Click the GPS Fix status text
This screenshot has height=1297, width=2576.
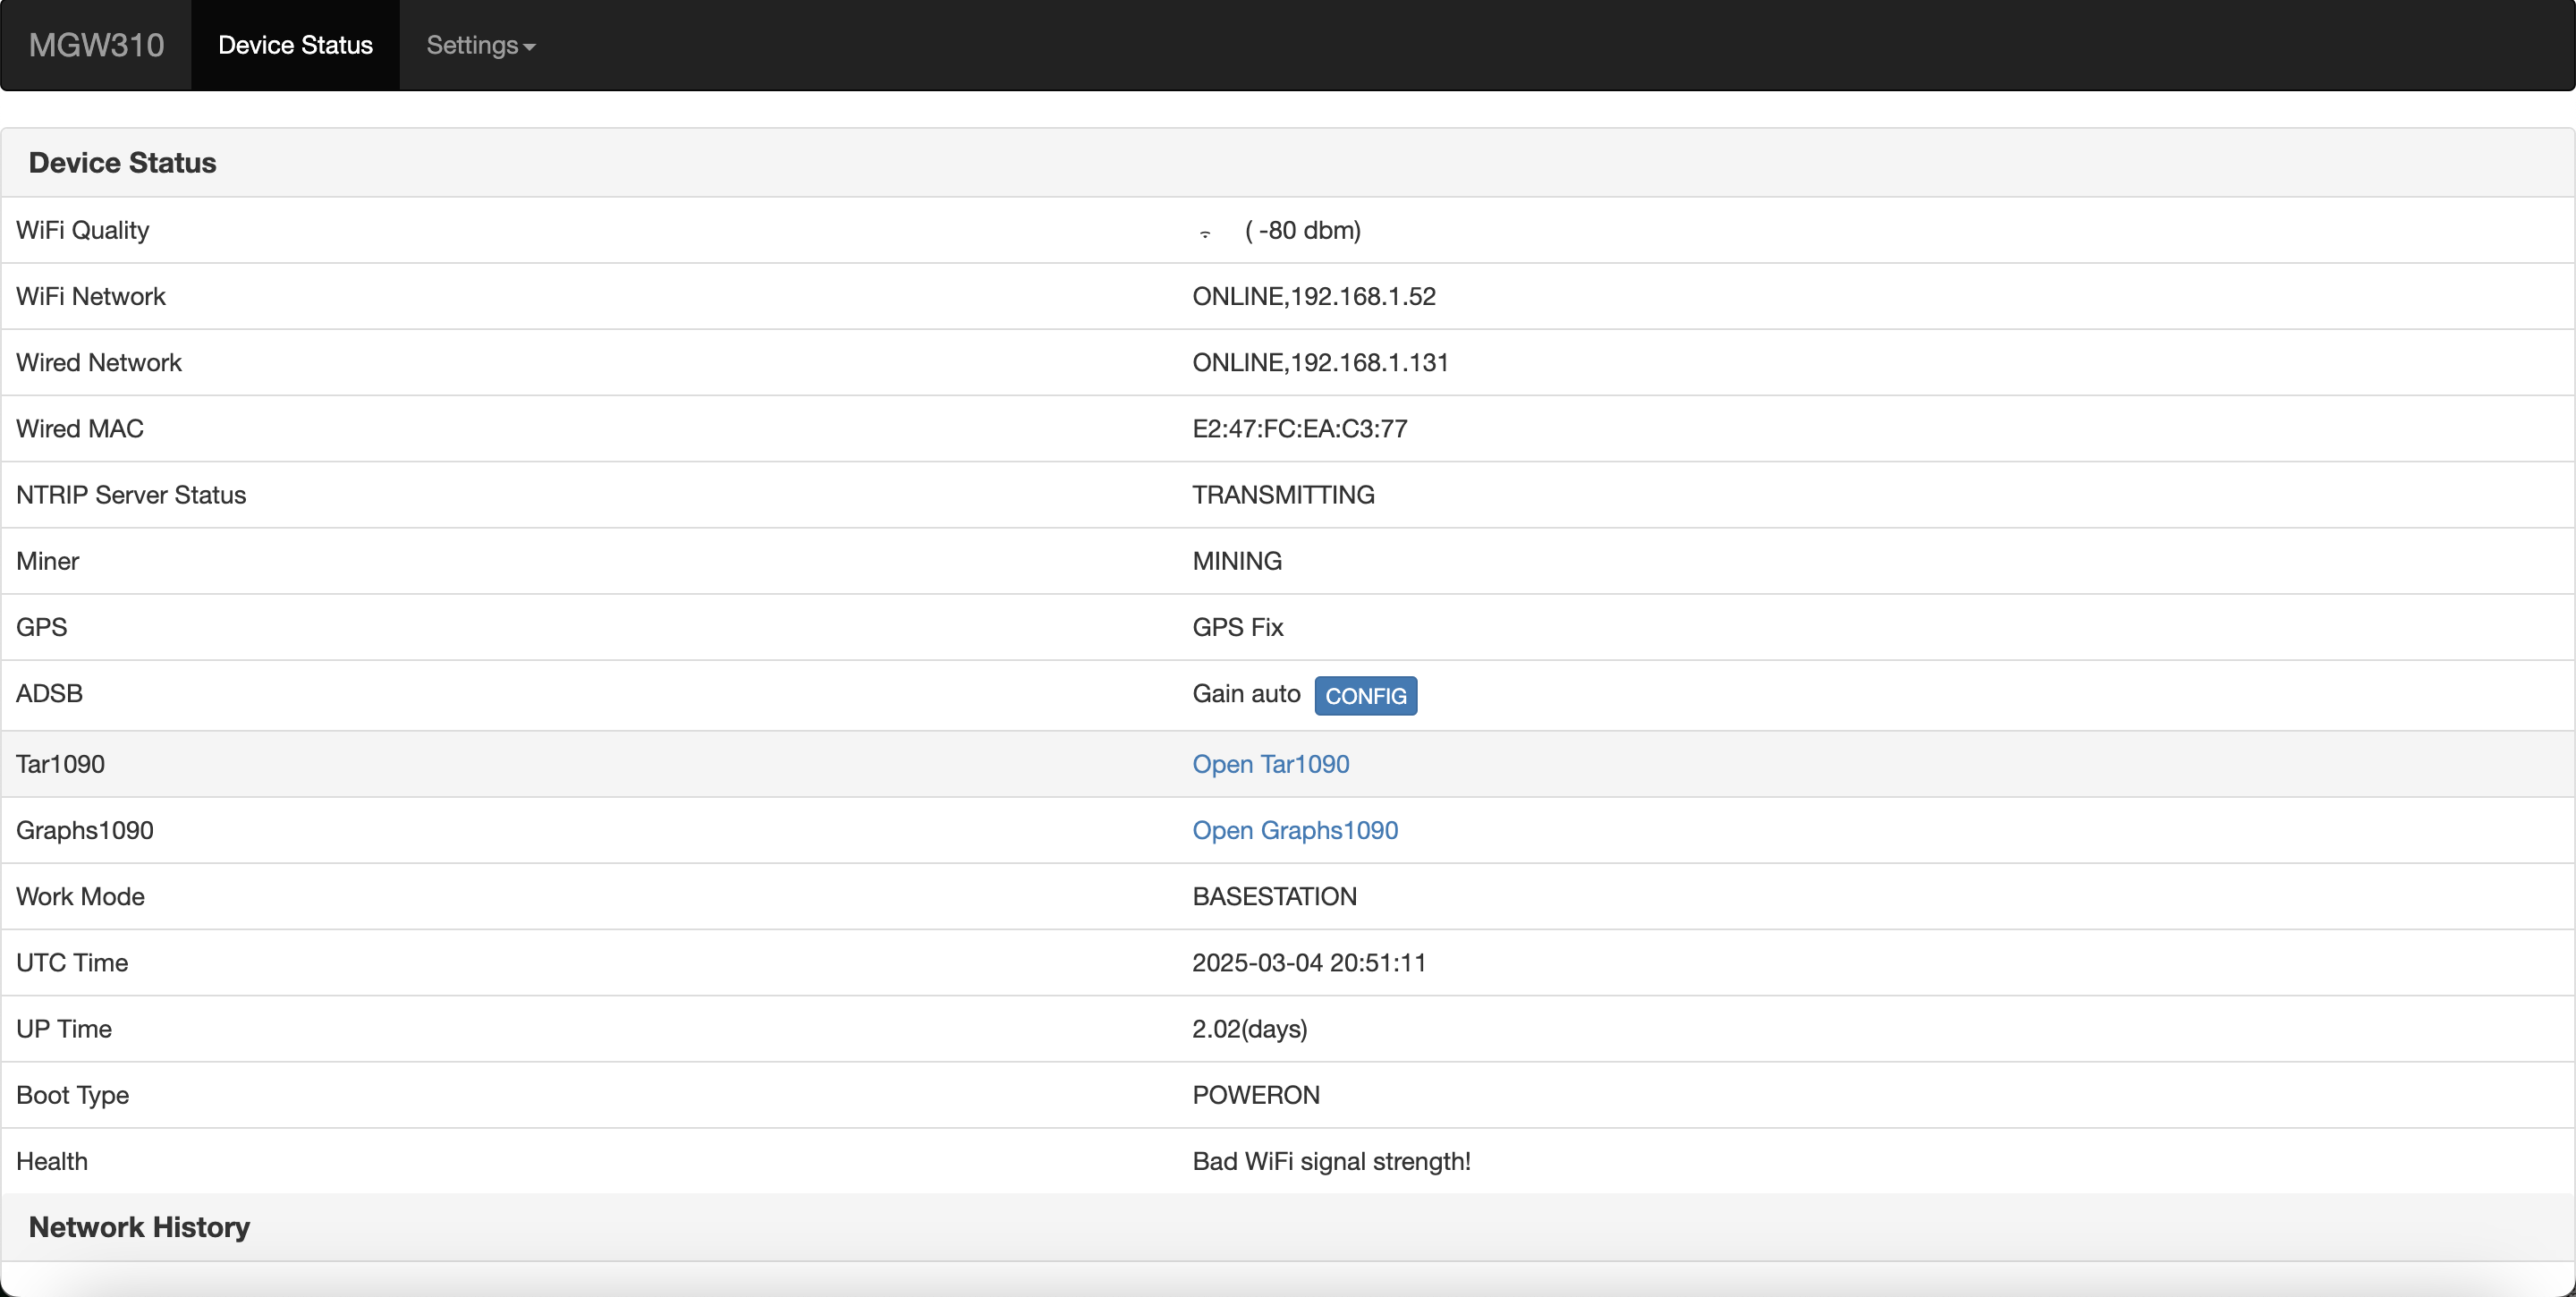(x=1237, y=627)
